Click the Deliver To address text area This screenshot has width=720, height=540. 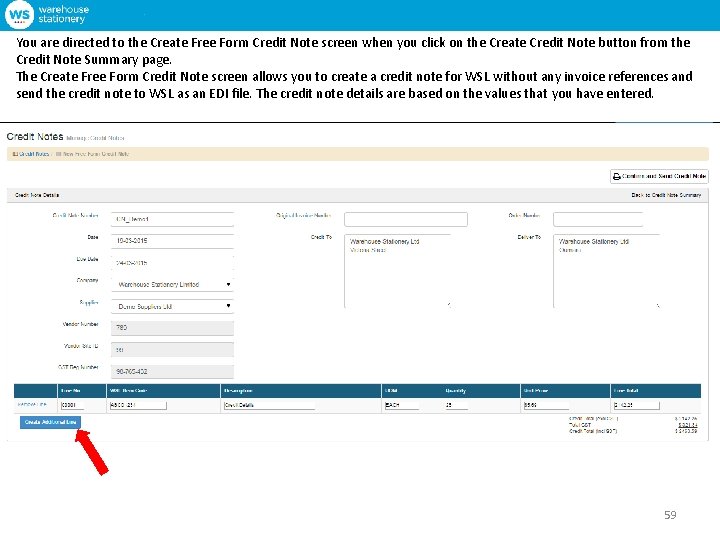click(608, 271)
